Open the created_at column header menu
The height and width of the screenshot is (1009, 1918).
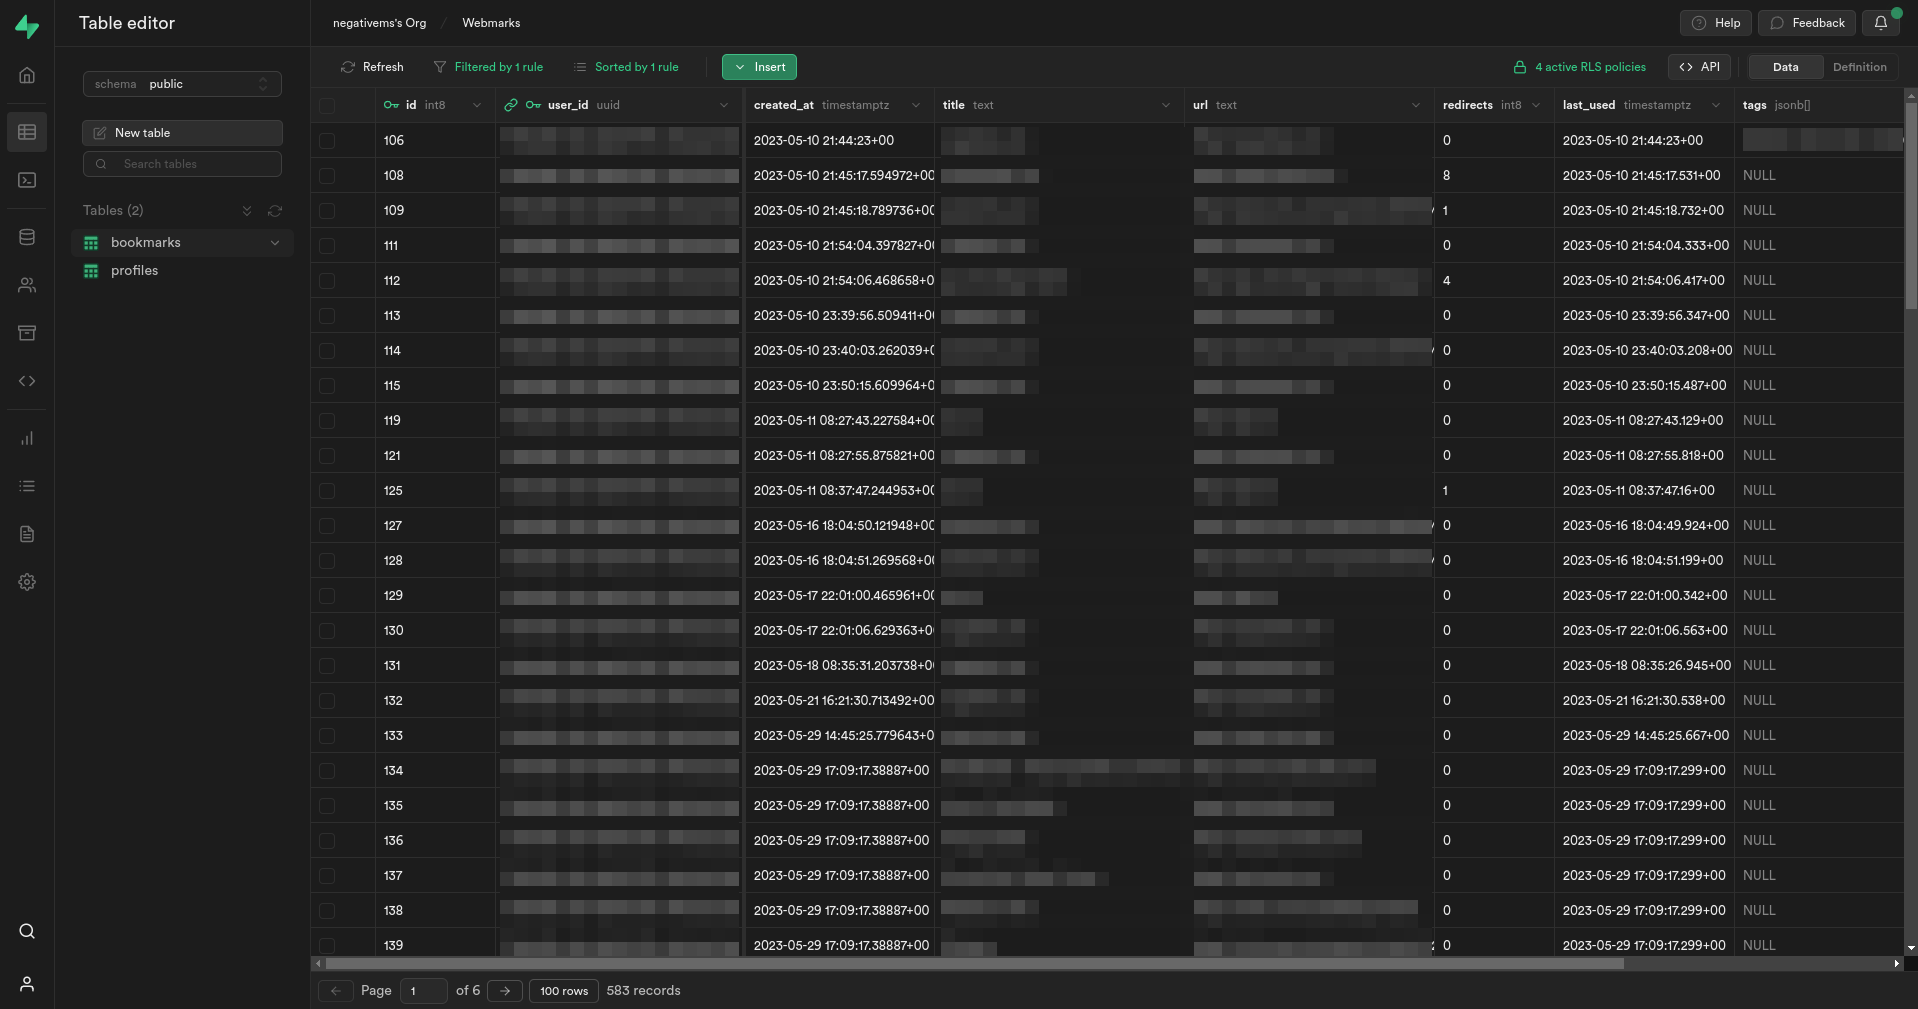pyautogui.click(x=915, y=105)
